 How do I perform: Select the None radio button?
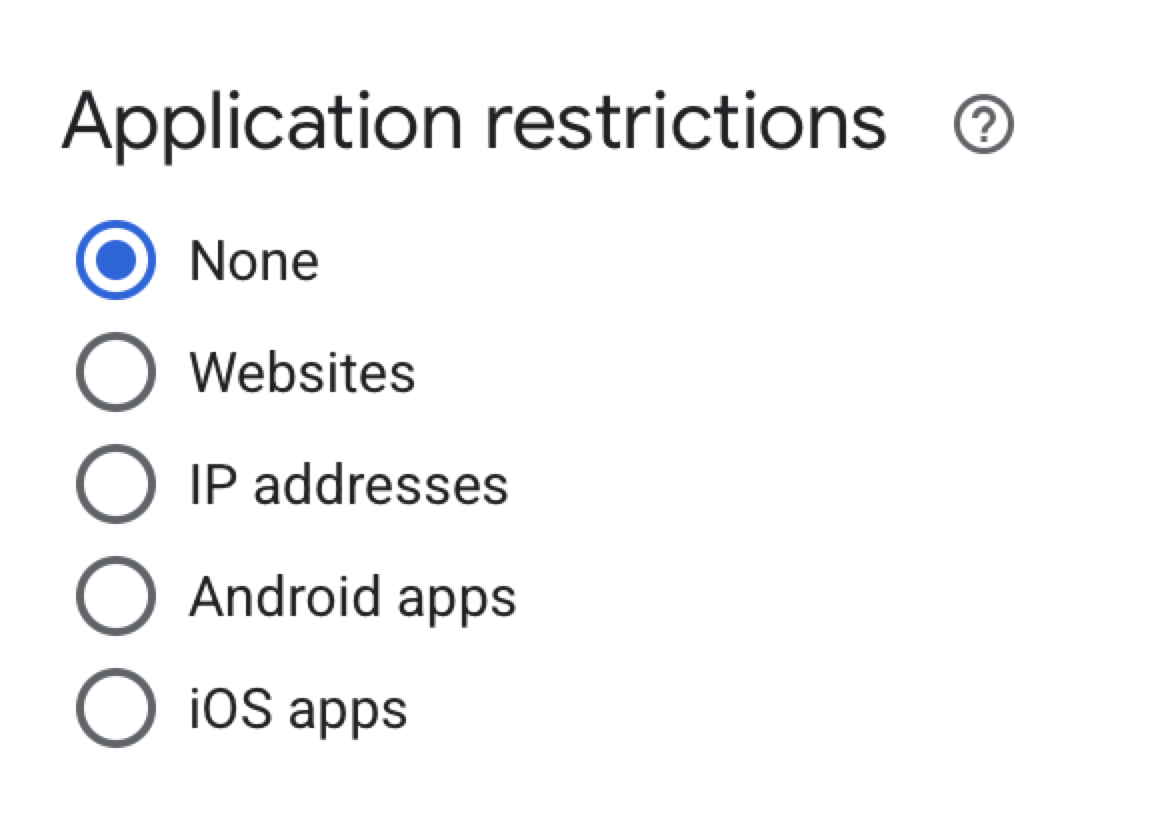point(116,261)
